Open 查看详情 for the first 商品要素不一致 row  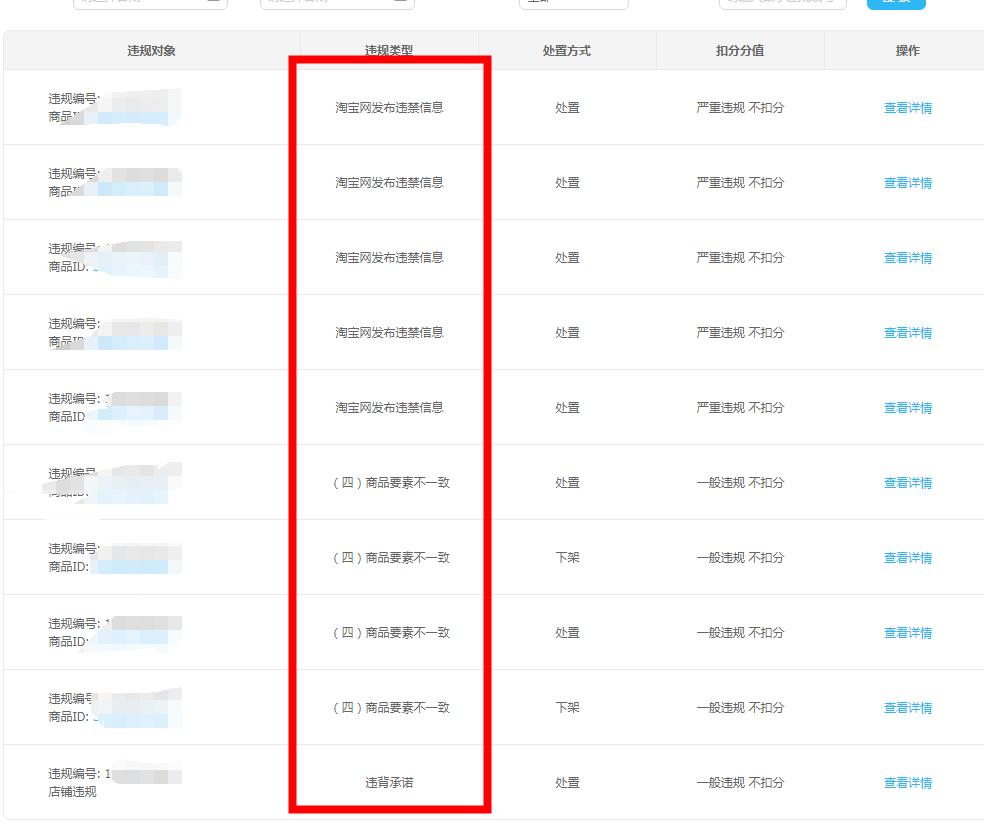pyautogui.click(x=907, y=482)
